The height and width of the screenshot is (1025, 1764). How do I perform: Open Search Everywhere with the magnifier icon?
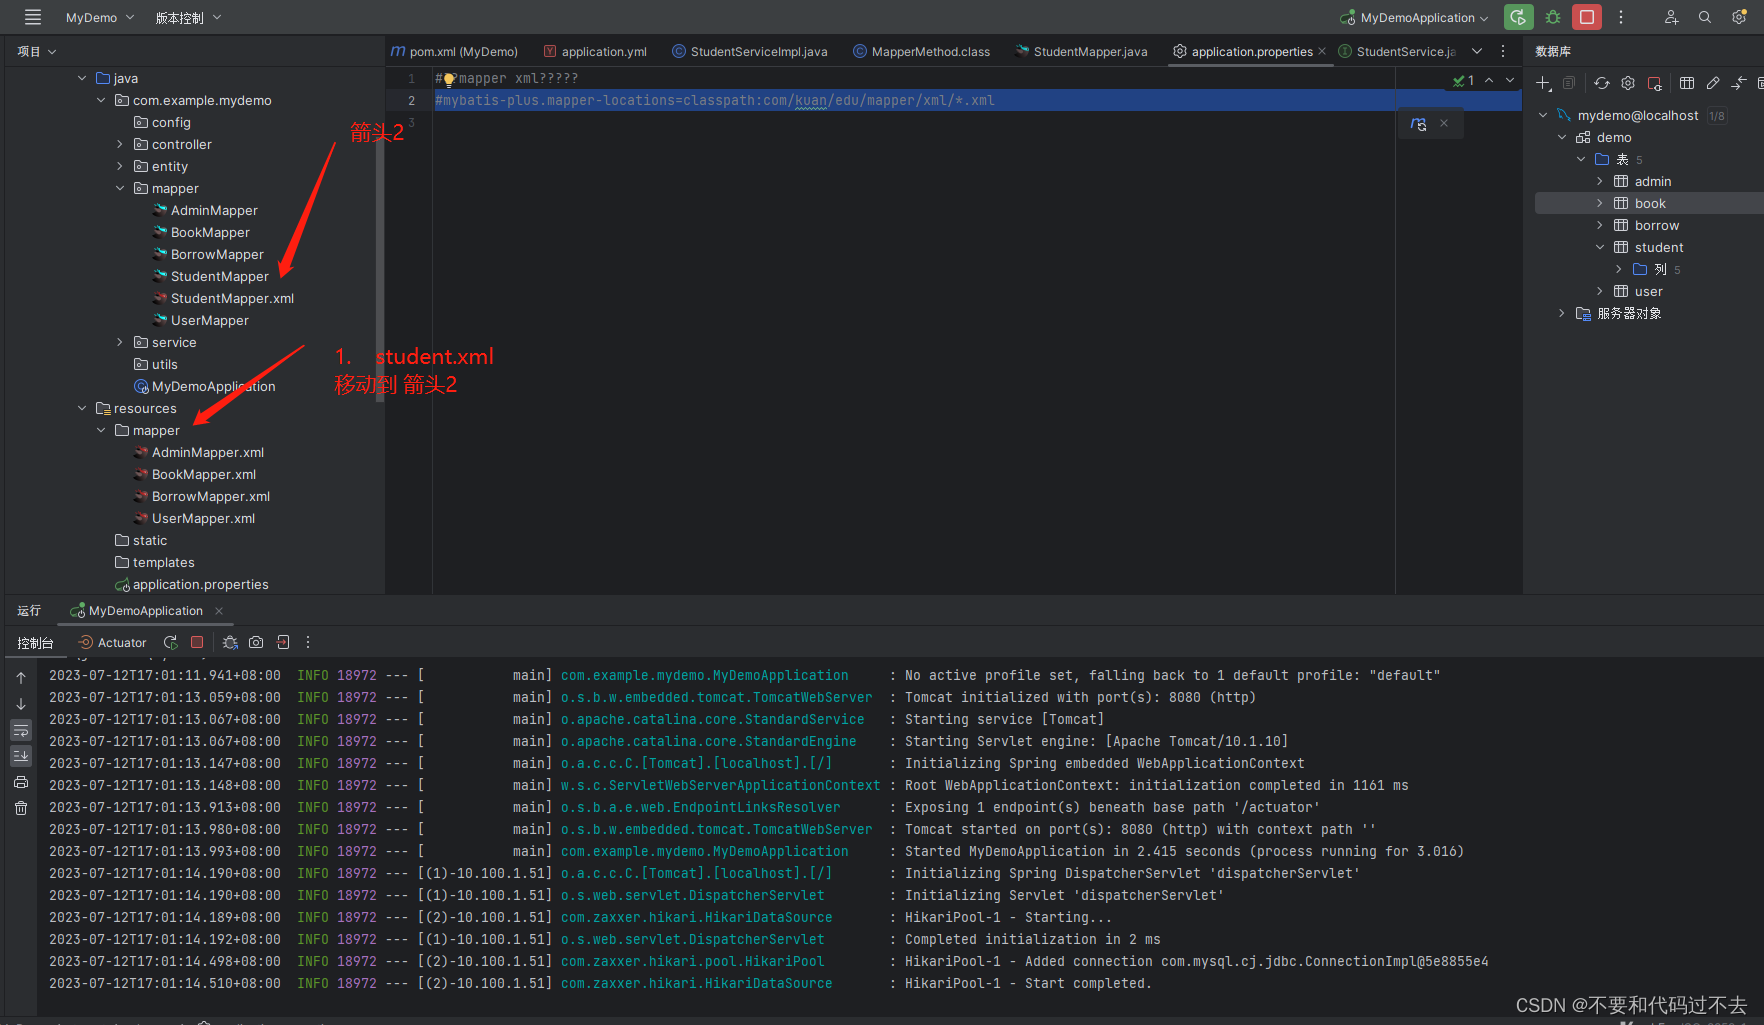tap(1705, 17)
